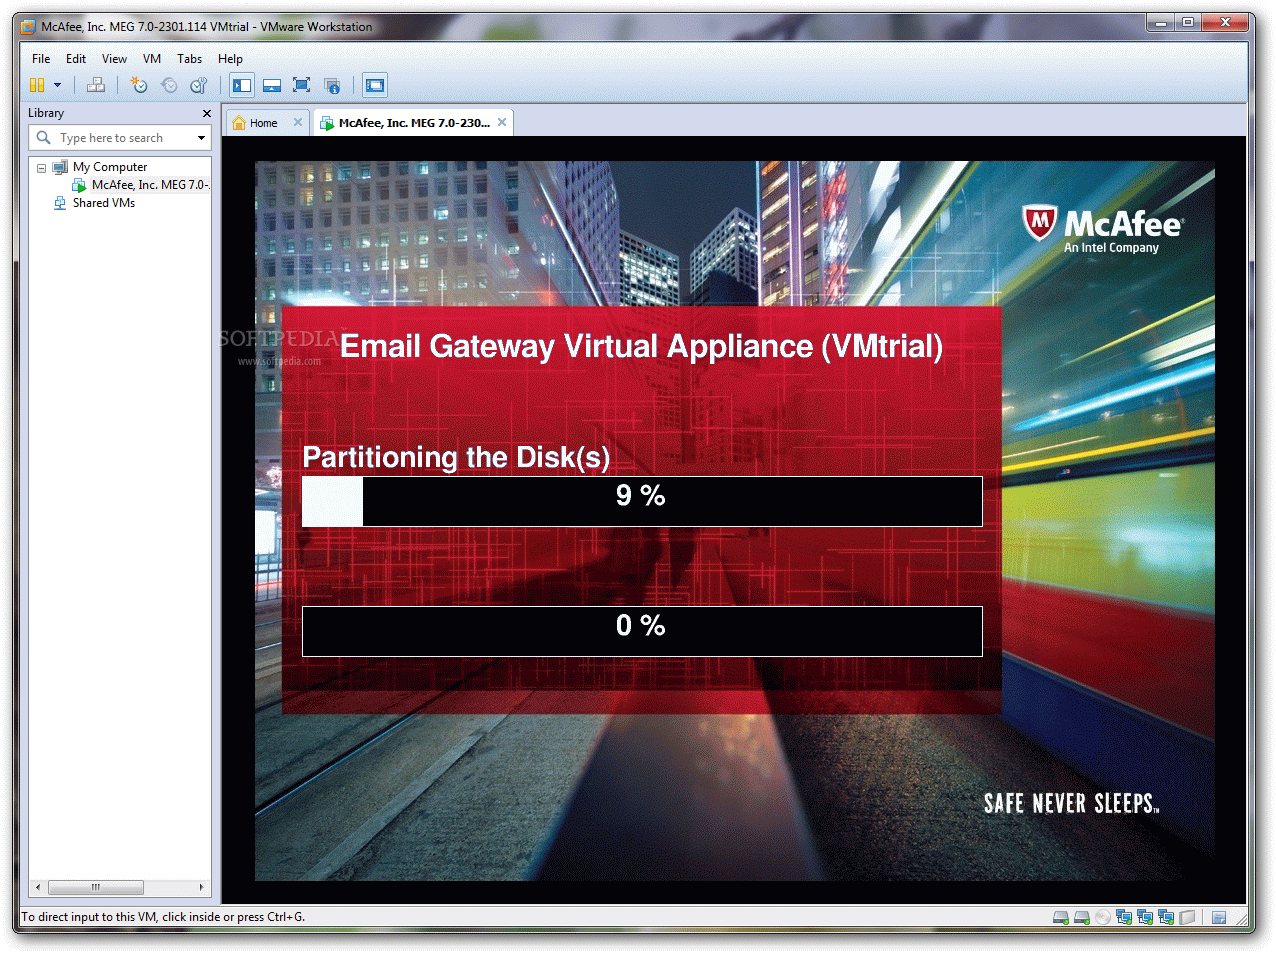Screen dimensions: 1276x954
Task: Click the gray USB device status icon
Action: [1187, 917]
